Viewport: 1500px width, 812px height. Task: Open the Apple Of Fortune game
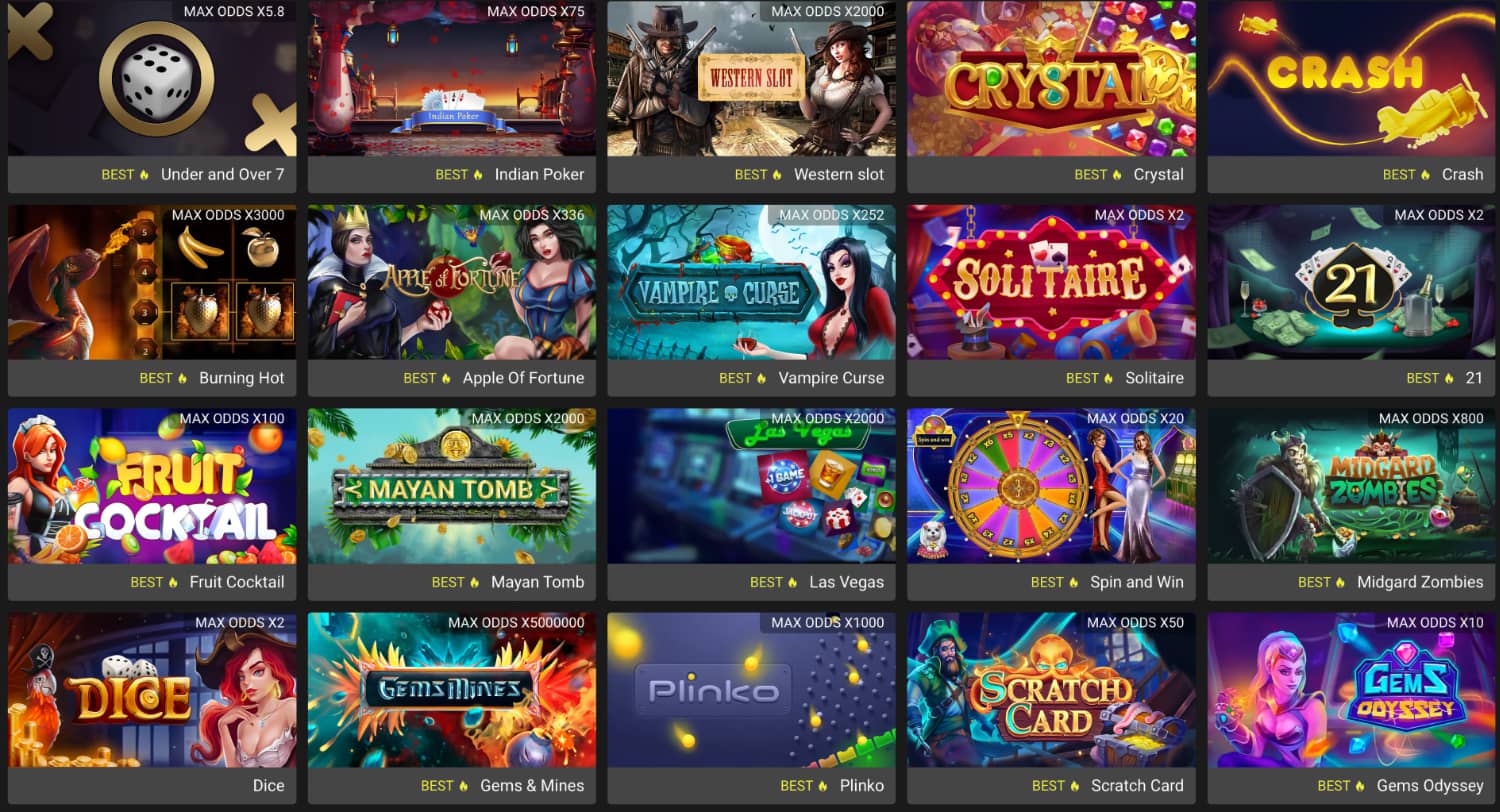(452, 301)
